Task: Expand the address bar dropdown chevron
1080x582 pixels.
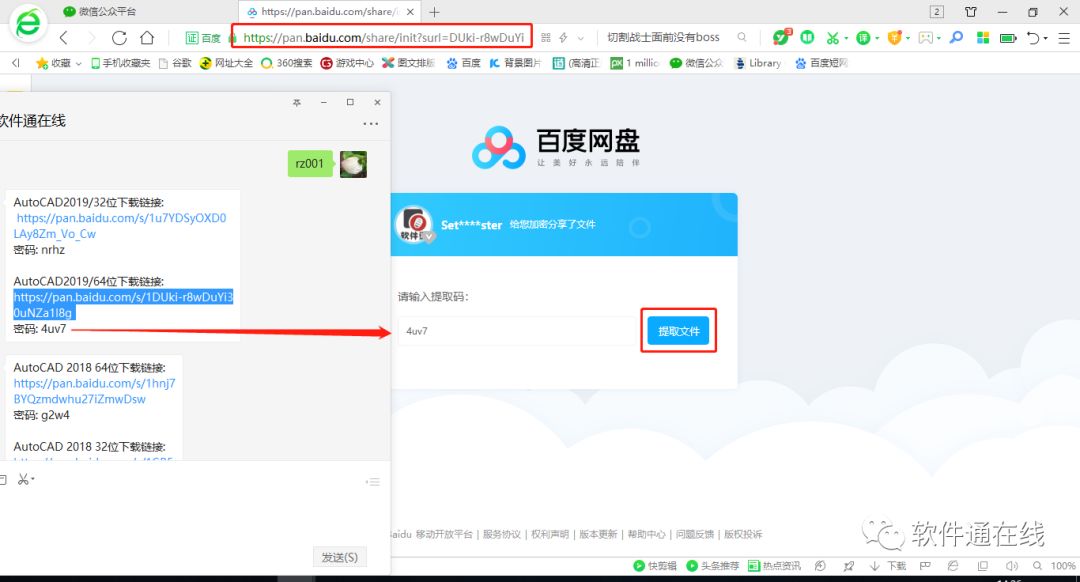Action: (x=581, y=38)
